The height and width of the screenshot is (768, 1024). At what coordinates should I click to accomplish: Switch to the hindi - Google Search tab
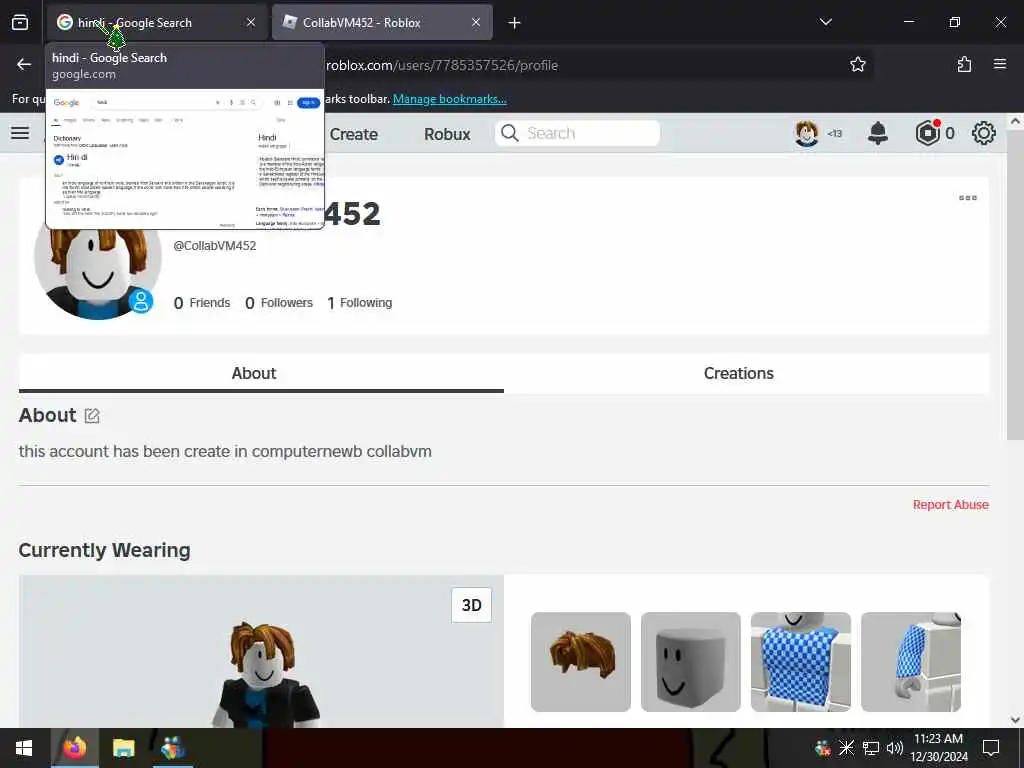tap(157, 23)
